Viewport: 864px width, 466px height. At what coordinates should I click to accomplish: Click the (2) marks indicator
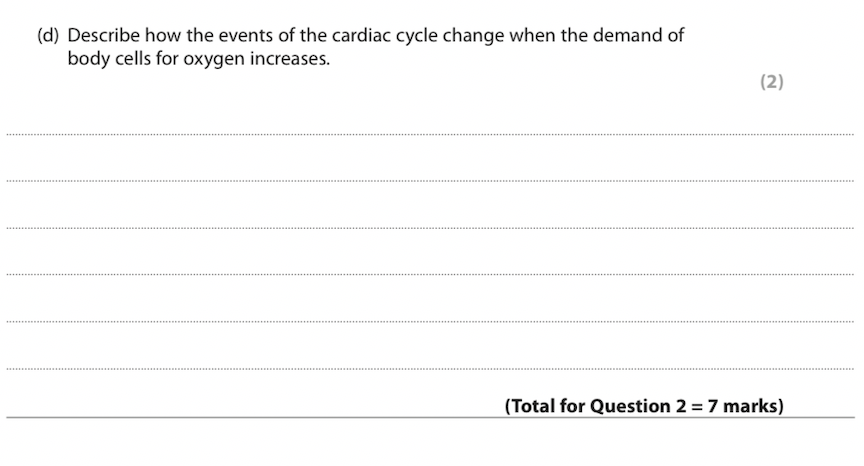click(x=771, y=82)
